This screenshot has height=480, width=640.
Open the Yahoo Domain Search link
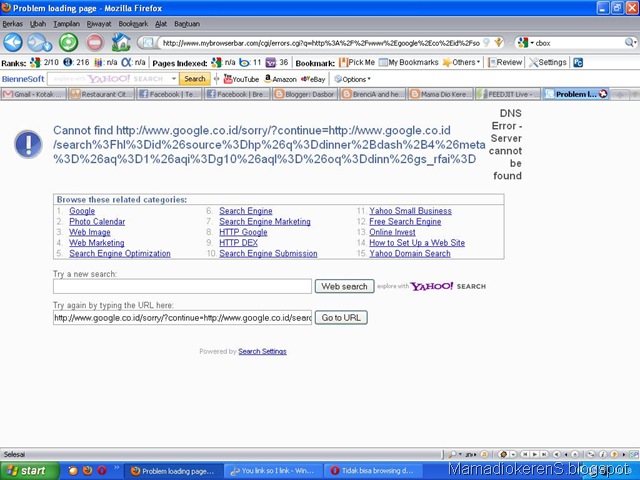[410, 253]
